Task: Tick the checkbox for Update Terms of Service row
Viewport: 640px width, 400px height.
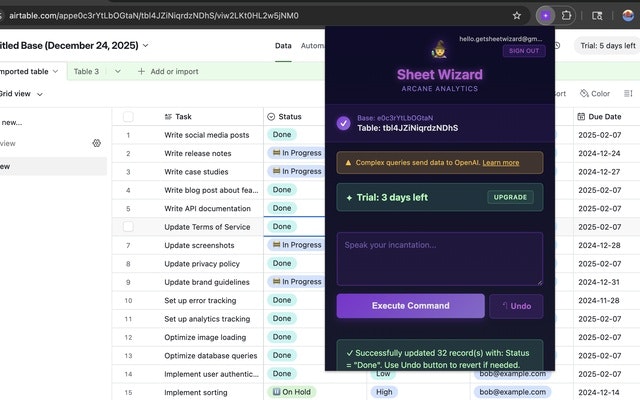Action: point(128,227)
